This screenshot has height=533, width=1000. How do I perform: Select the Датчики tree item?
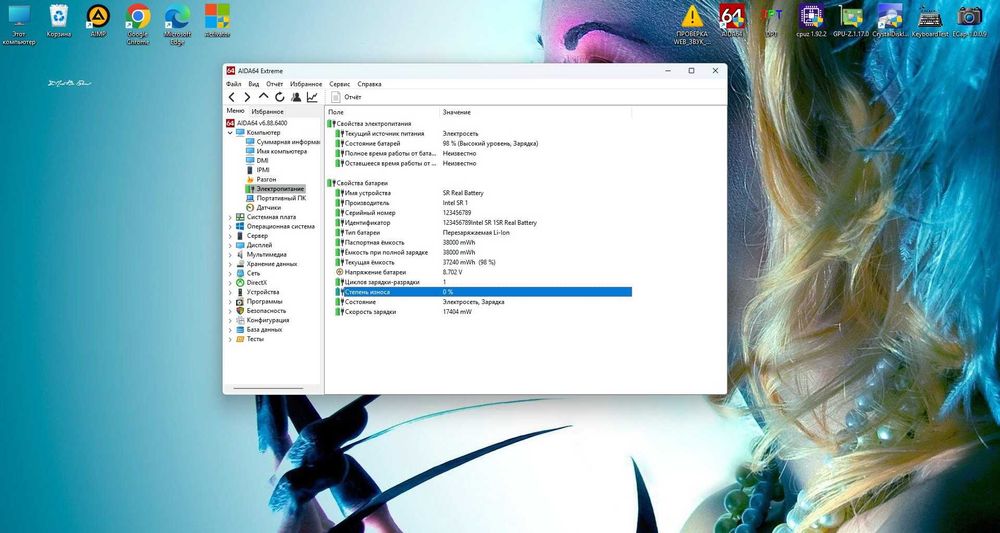pos(268,208)
